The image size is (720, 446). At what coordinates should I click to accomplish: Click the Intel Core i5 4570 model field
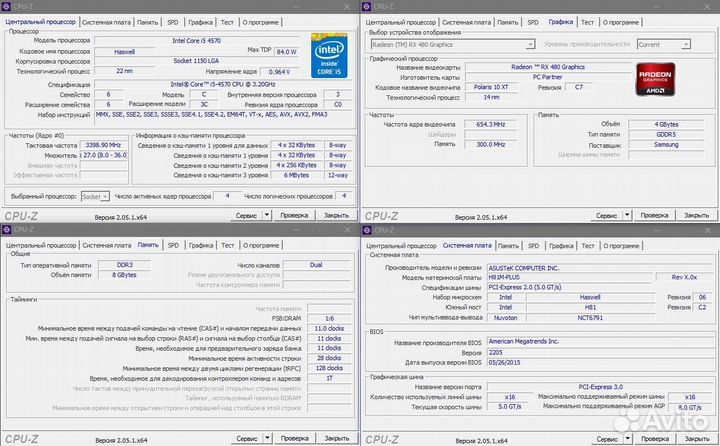[197, 40]
